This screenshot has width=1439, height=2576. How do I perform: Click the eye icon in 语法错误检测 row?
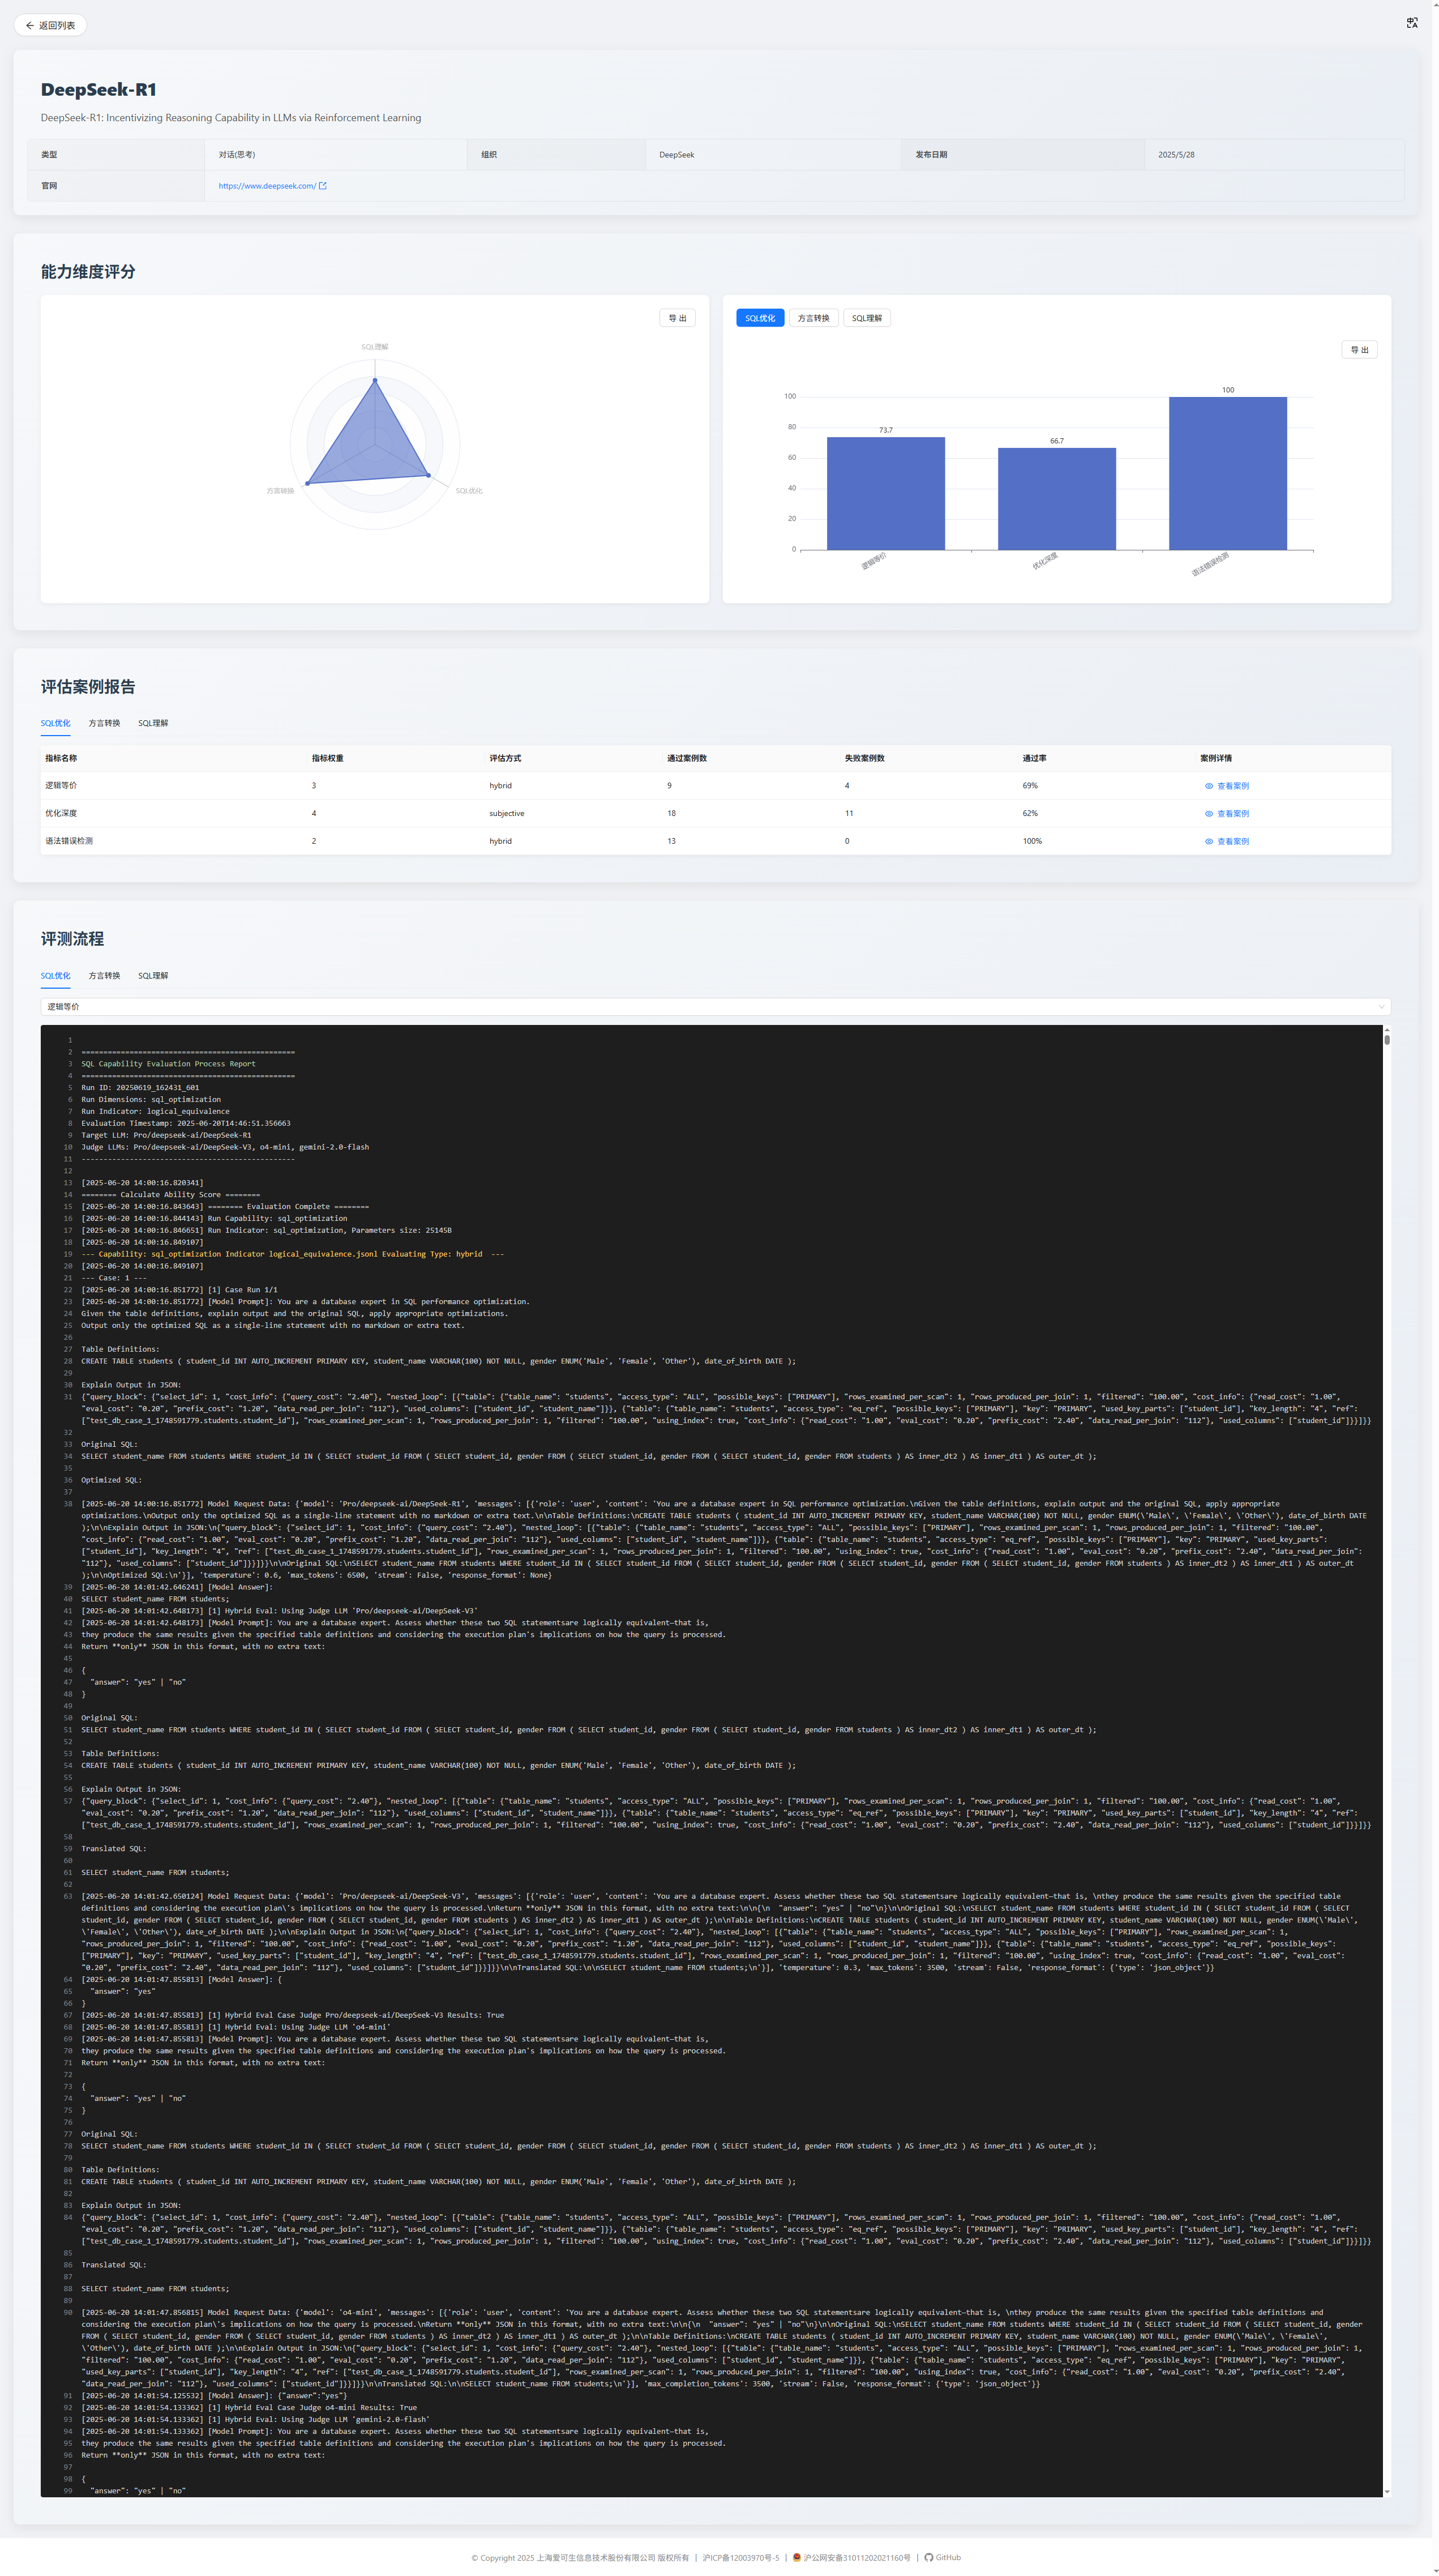point(1208,842)
